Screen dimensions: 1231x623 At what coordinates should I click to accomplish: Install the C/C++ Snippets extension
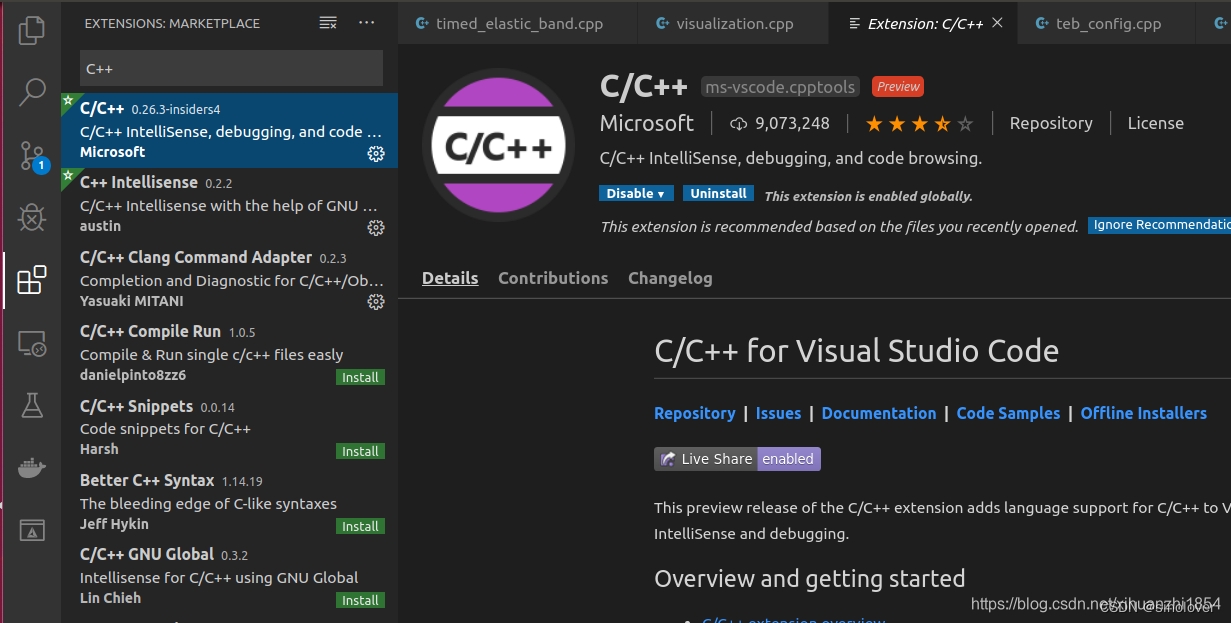click(x=360, y=451)
